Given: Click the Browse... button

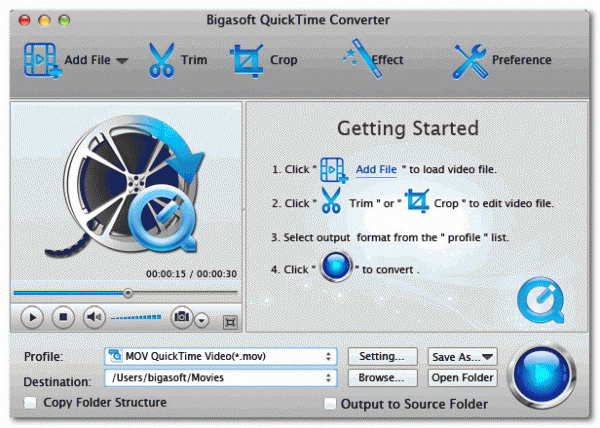Looking at the screenshot, I should click(x=382, y=378).
